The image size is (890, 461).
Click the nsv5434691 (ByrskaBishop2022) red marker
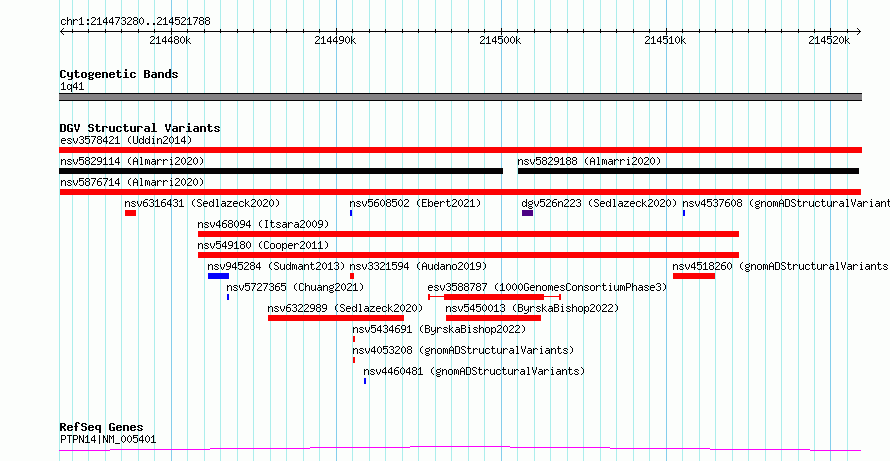[x=354, y=339]
